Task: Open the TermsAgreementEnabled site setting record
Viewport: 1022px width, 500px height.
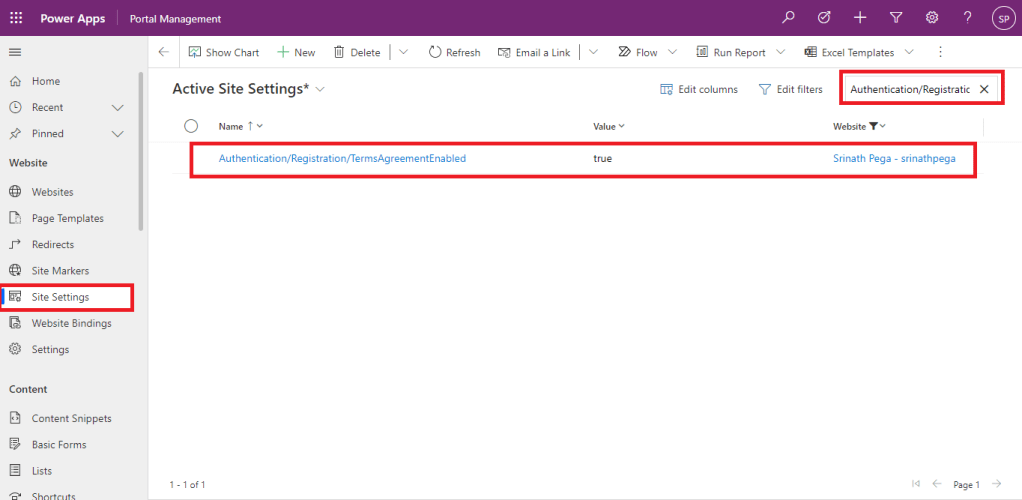Action: tap(342, 158)
